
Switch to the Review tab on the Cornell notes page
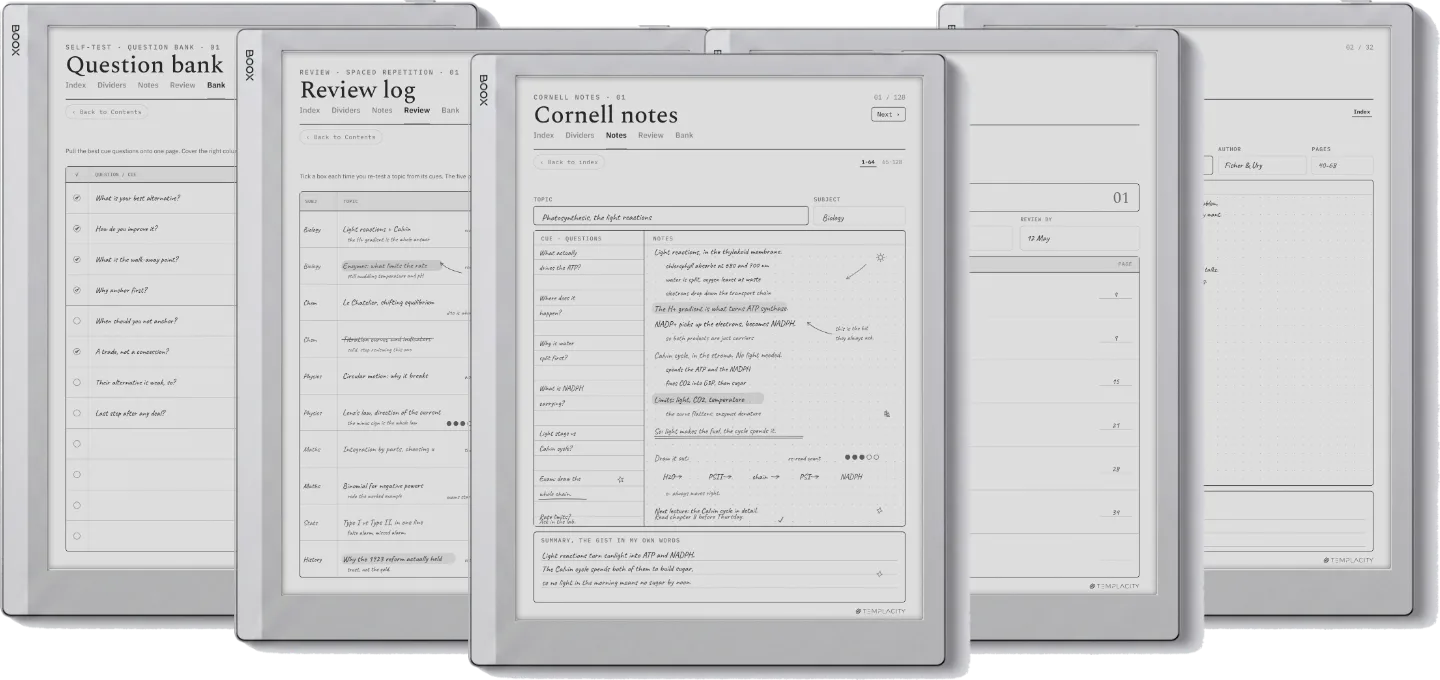651,135
